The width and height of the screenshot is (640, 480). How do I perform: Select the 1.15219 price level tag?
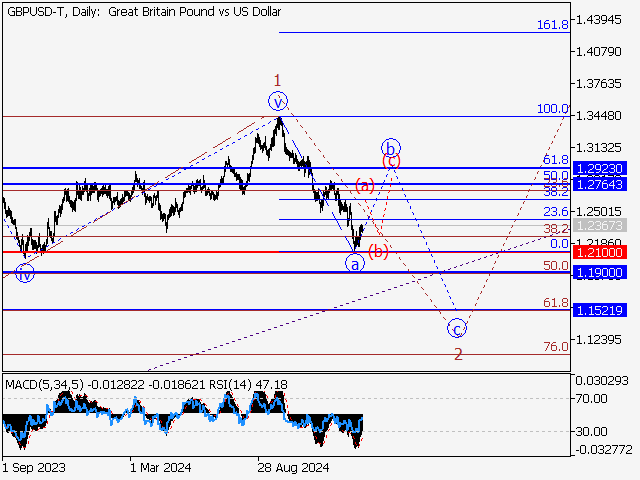coord(600,311)
